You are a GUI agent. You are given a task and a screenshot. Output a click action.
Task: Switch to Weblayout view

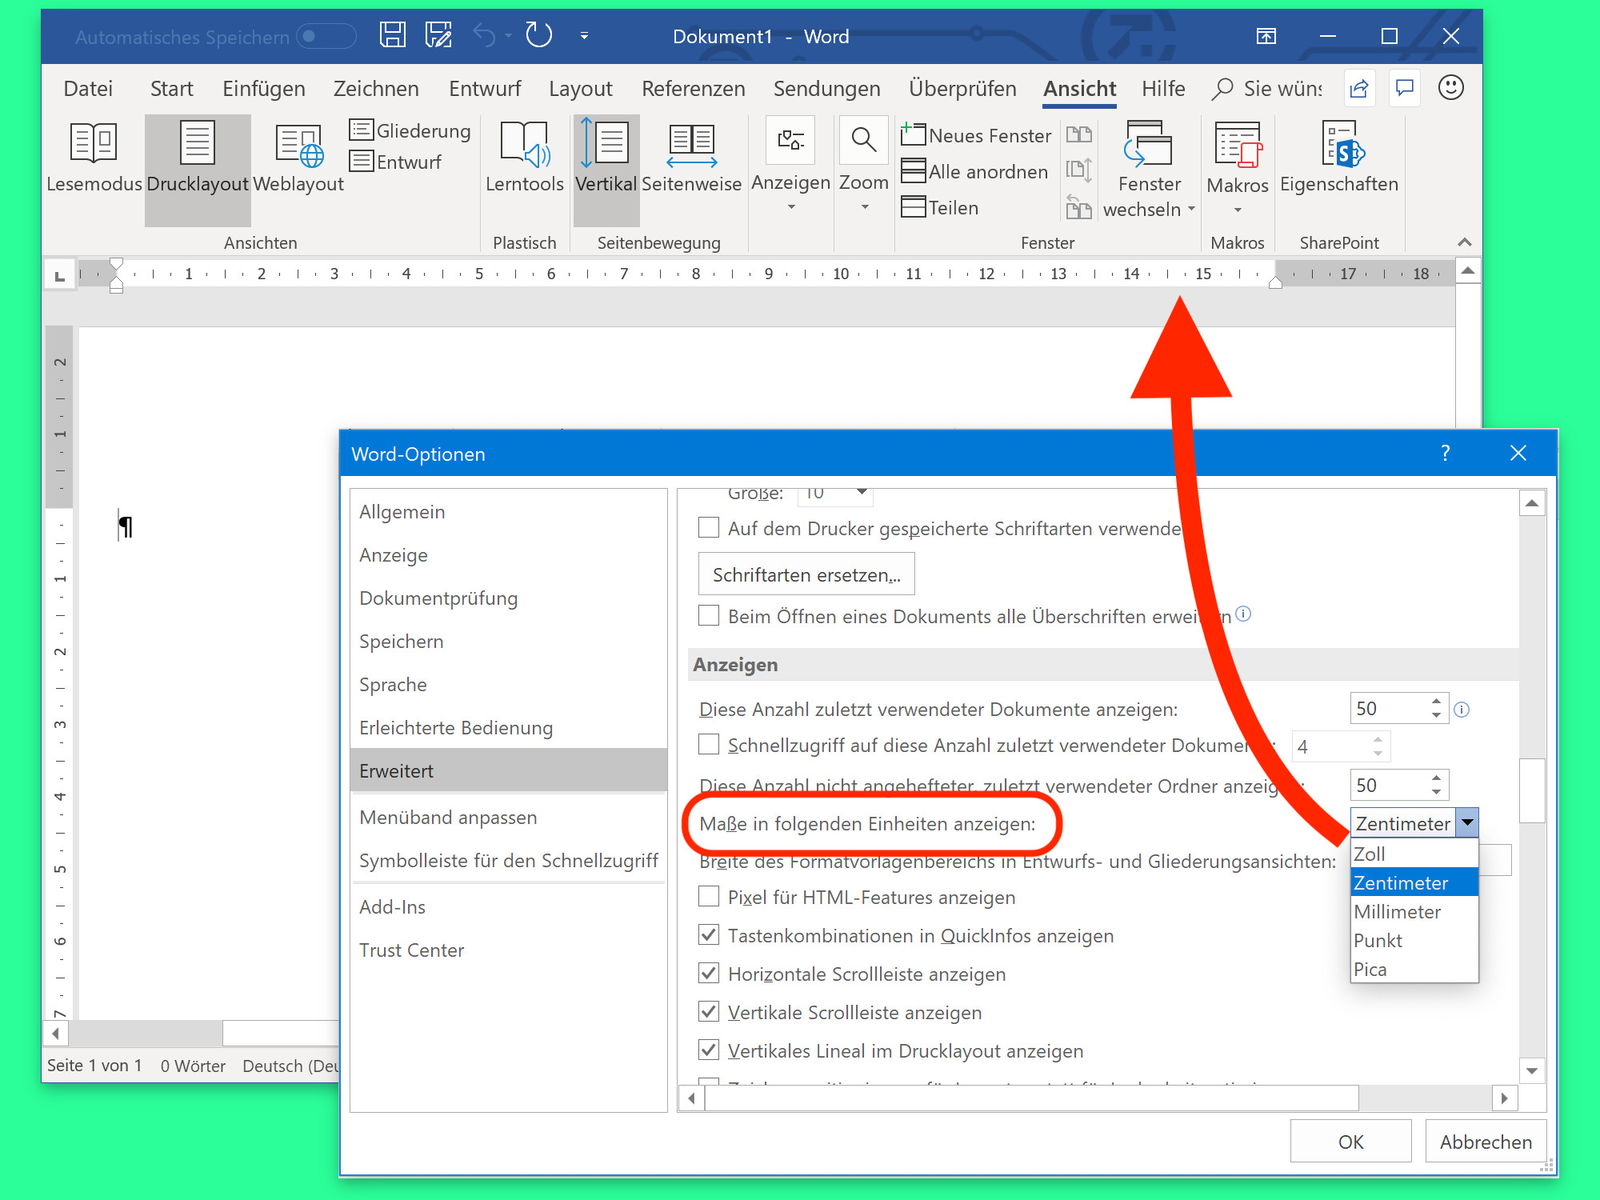point(298,158)
